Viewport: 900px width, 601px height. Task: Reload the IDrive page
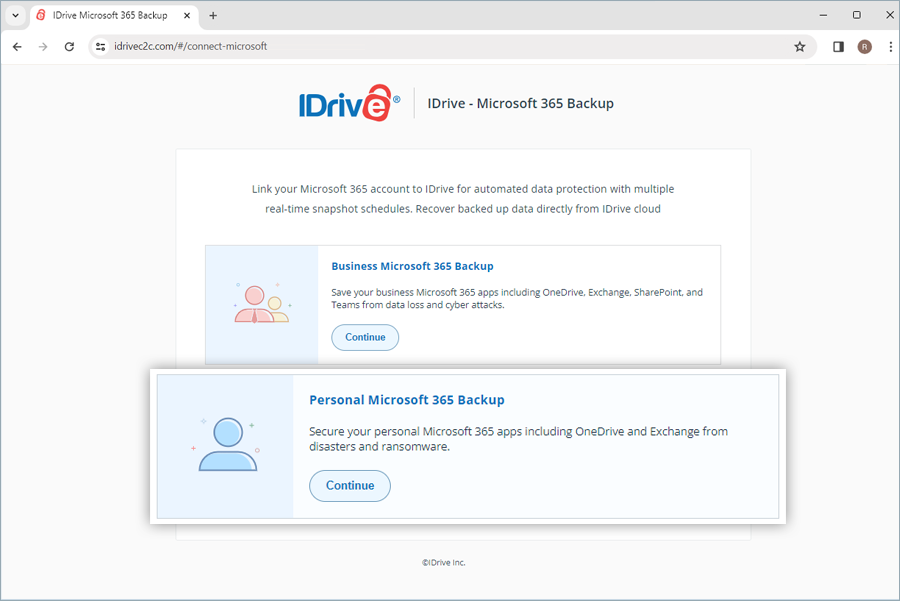[x=69, y=46]
